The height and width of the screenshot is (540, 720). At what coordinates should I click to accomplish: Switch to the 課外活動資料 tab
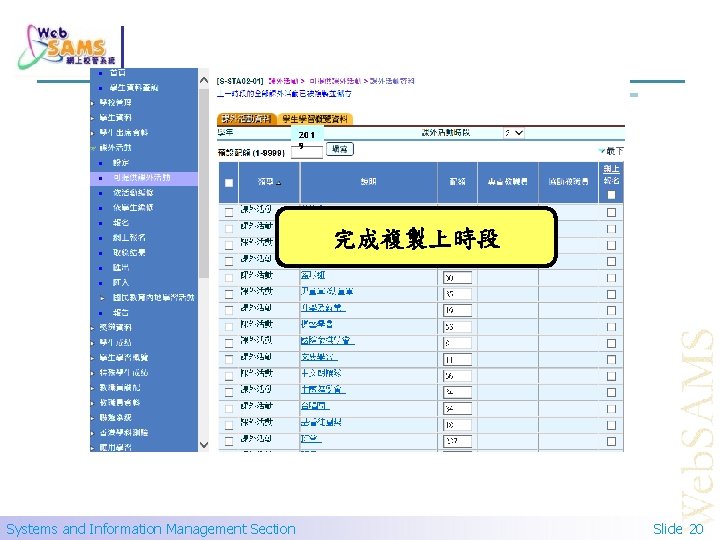246,119
